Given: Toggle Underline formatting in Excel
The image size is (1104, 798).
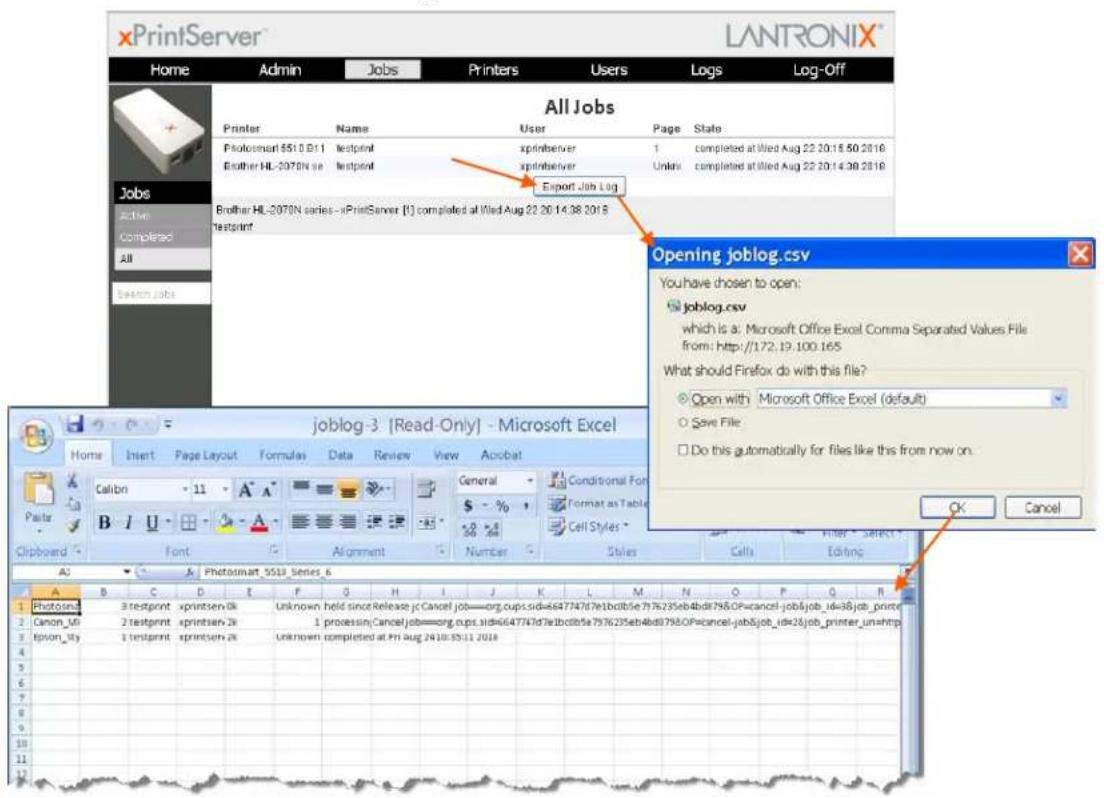Looking at the screenshot, I should click(x=151, y=523).
